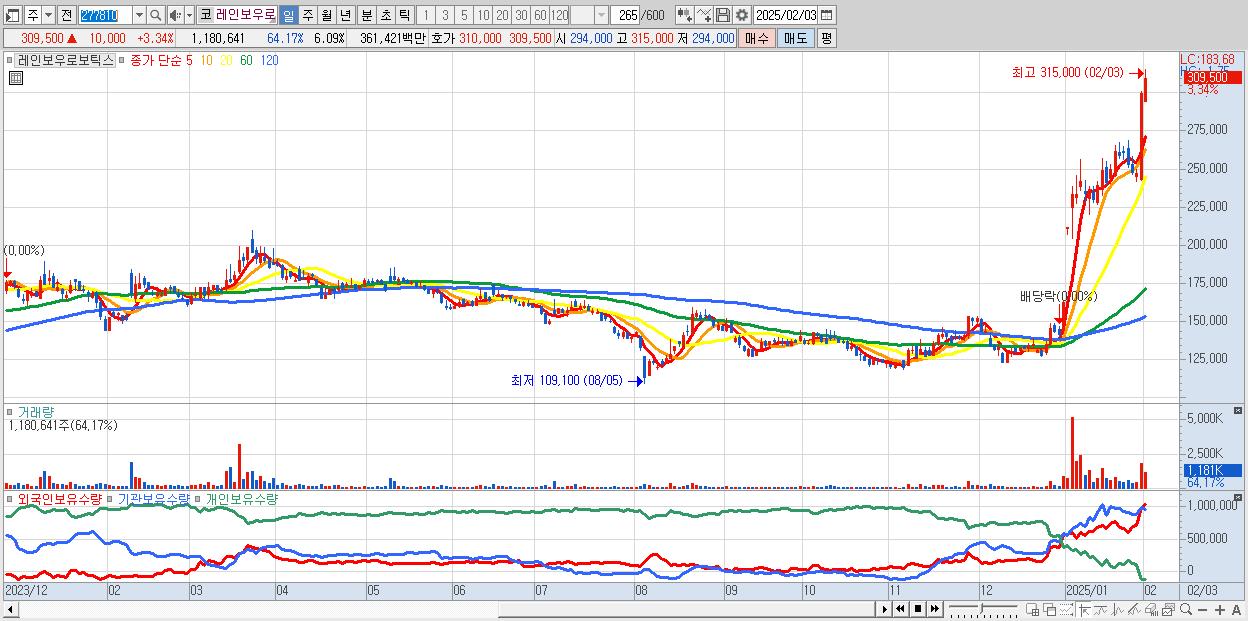Select the 틱 tick chart period
This screenshot has height=621, width=1248.
pos(404,15)
